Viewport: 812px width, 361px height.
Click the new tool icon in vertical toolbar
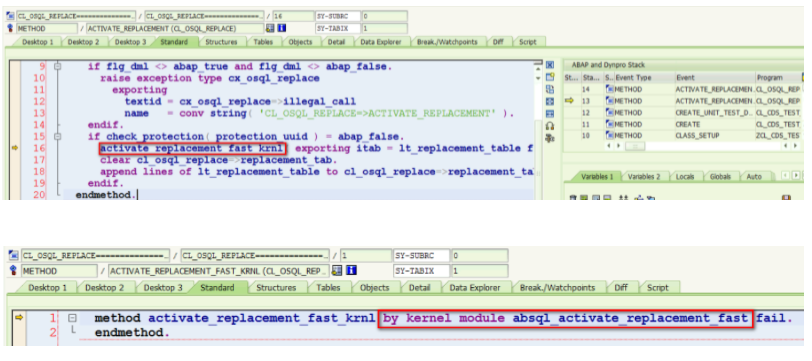click(550, 78)
